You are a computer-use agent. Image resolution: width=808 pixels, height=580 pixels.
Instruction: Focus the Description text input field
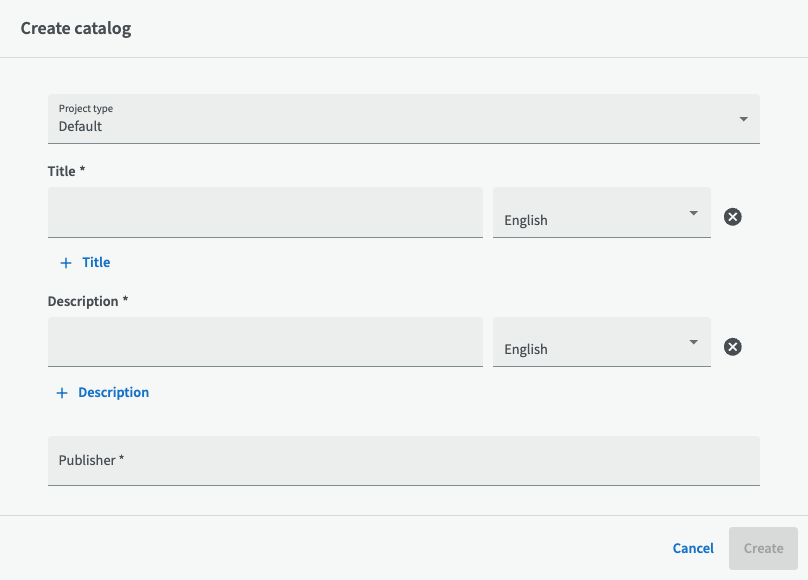[x=265, y=342]
